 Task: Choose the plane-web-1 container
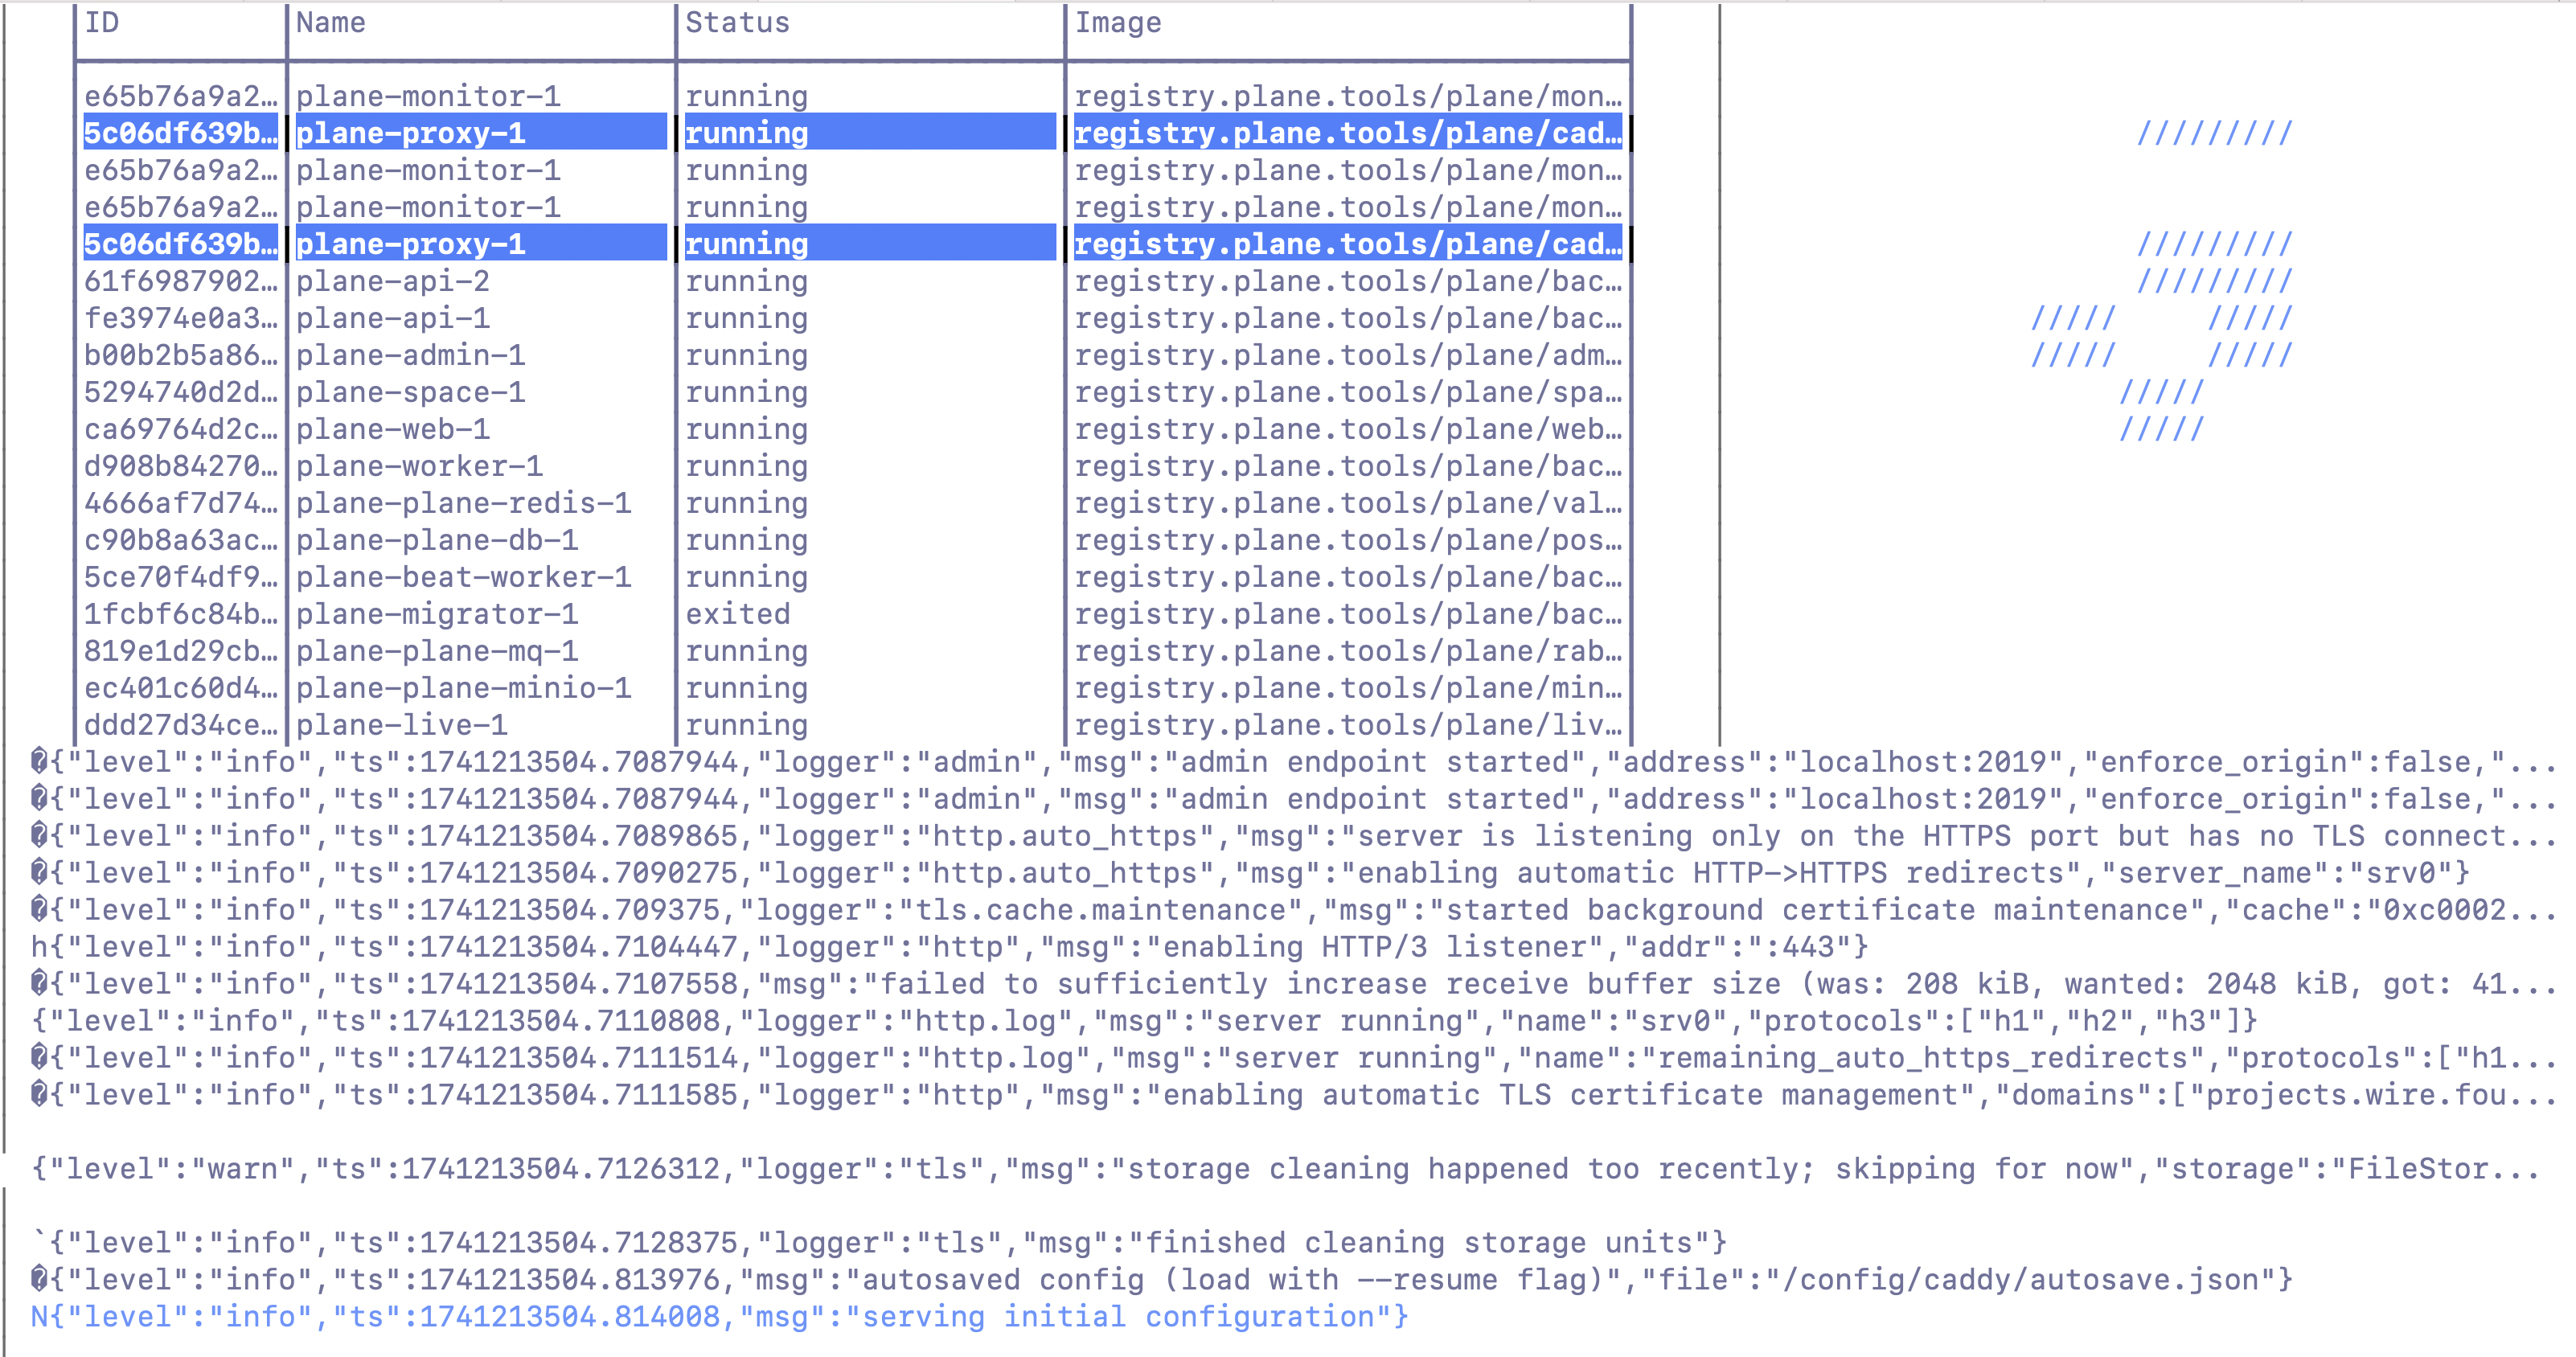(392, 429)
